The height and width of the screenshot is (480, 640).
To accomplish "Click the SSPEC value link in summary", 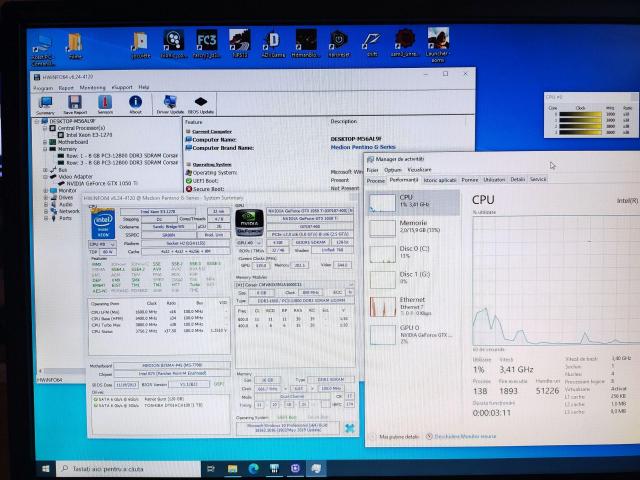I will coord(169,235).
